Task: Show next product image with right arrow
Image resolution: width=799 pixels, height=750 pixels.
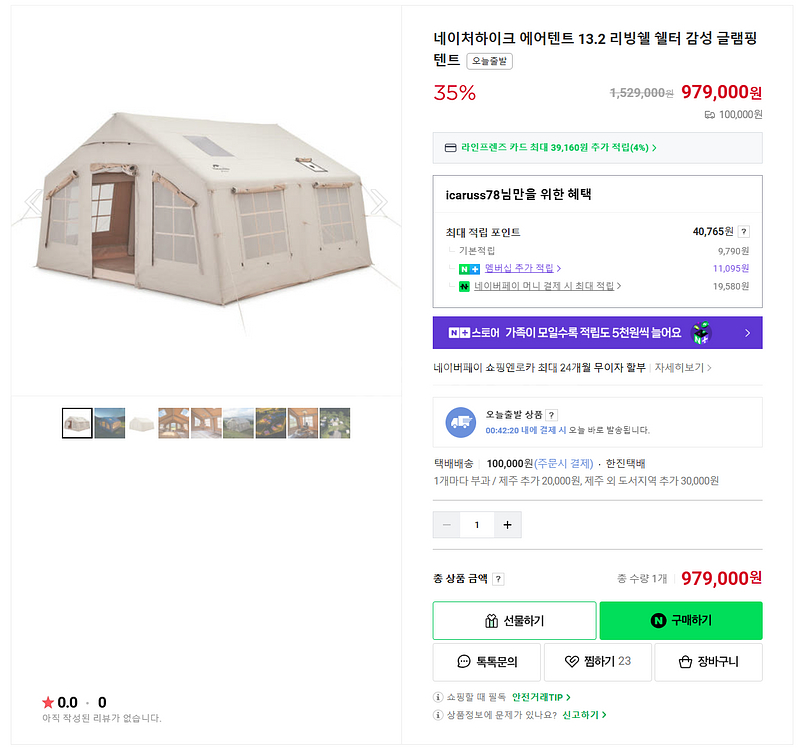Action: (378, 204)
